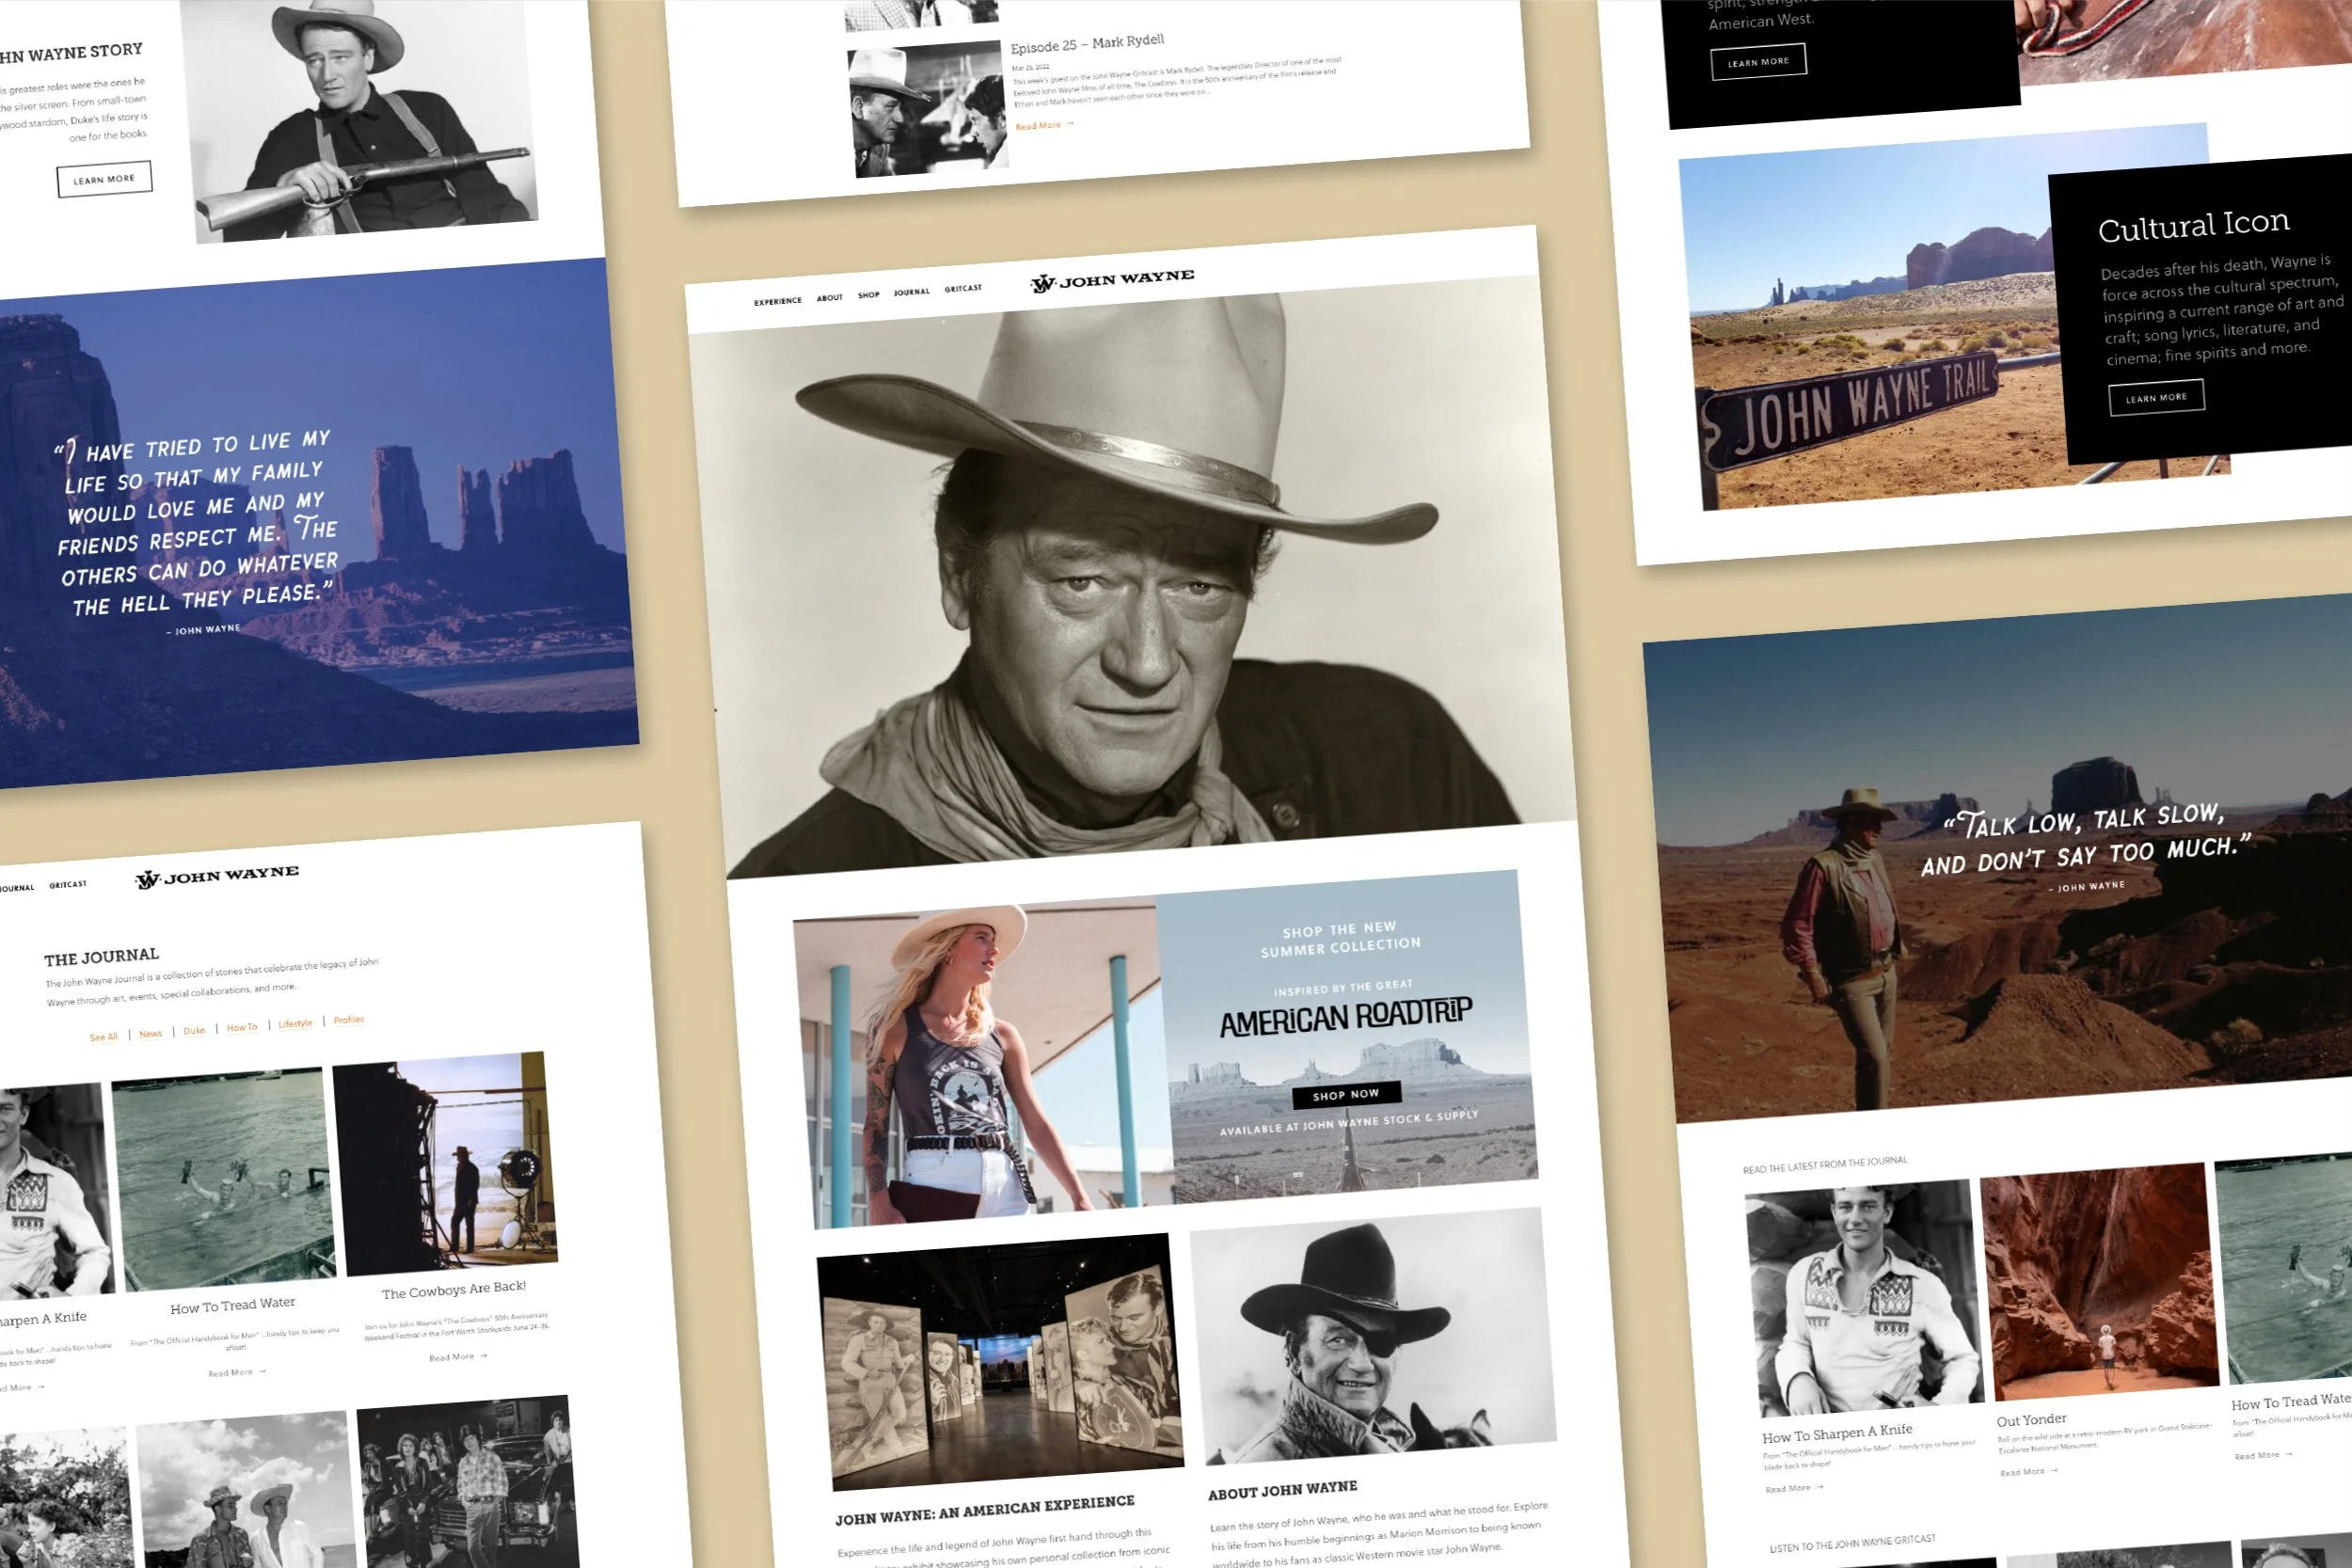Select the Lifestyle journal filter
The width and height of the screenshot is (2352, 1568).
[x=295, y=1024]
